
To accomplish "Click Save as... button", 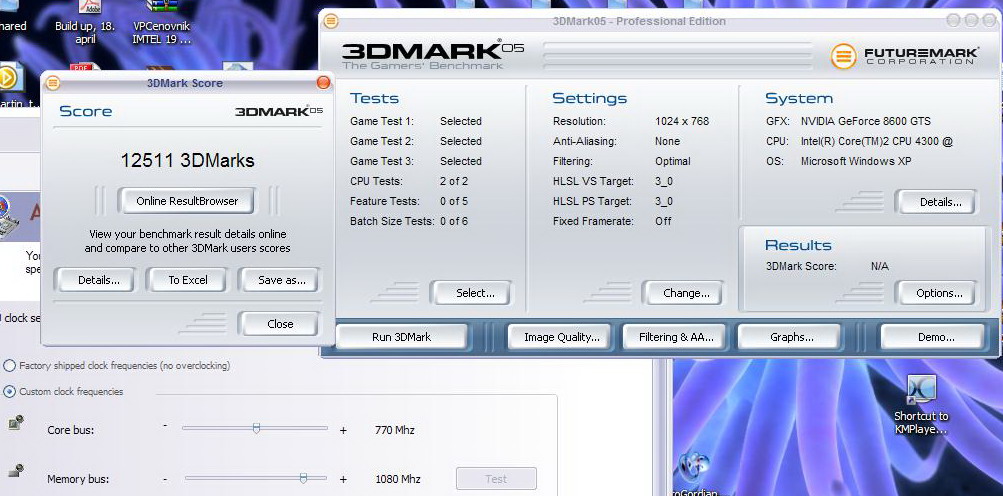I will pyautogui.click(x=280, y=280).
